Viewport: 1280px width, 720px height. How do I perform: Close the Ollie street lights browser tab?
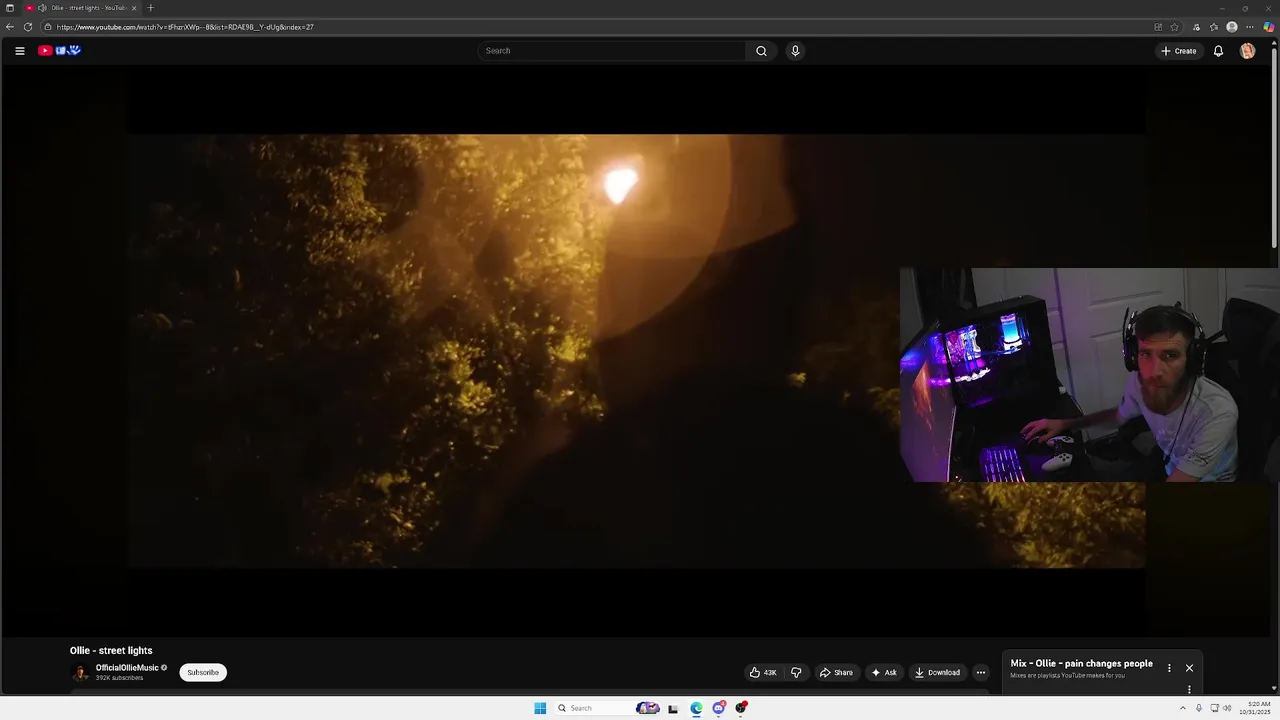pyautogui.click(x=134, y=8)
